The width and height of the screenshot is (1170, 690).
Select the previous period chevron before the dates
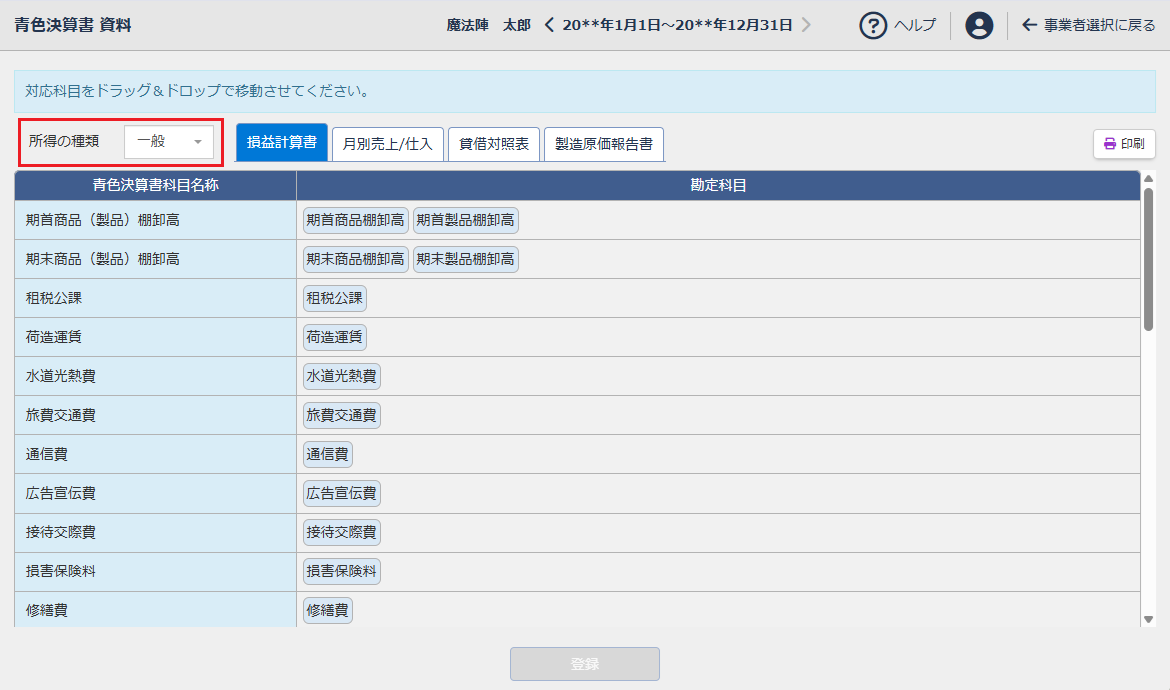coord(548,27)
